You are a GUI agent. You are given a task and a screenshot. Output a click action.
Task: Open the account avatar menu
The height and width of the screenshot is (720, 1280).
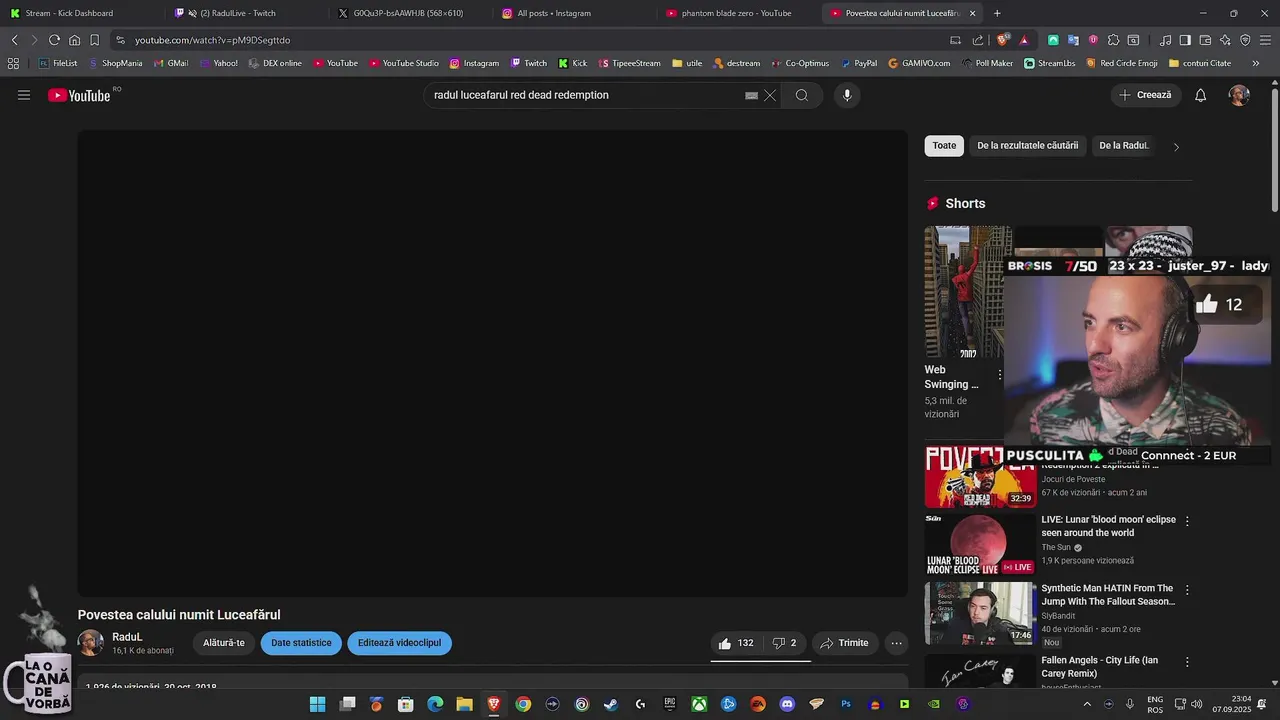[x=1239, y=95]
